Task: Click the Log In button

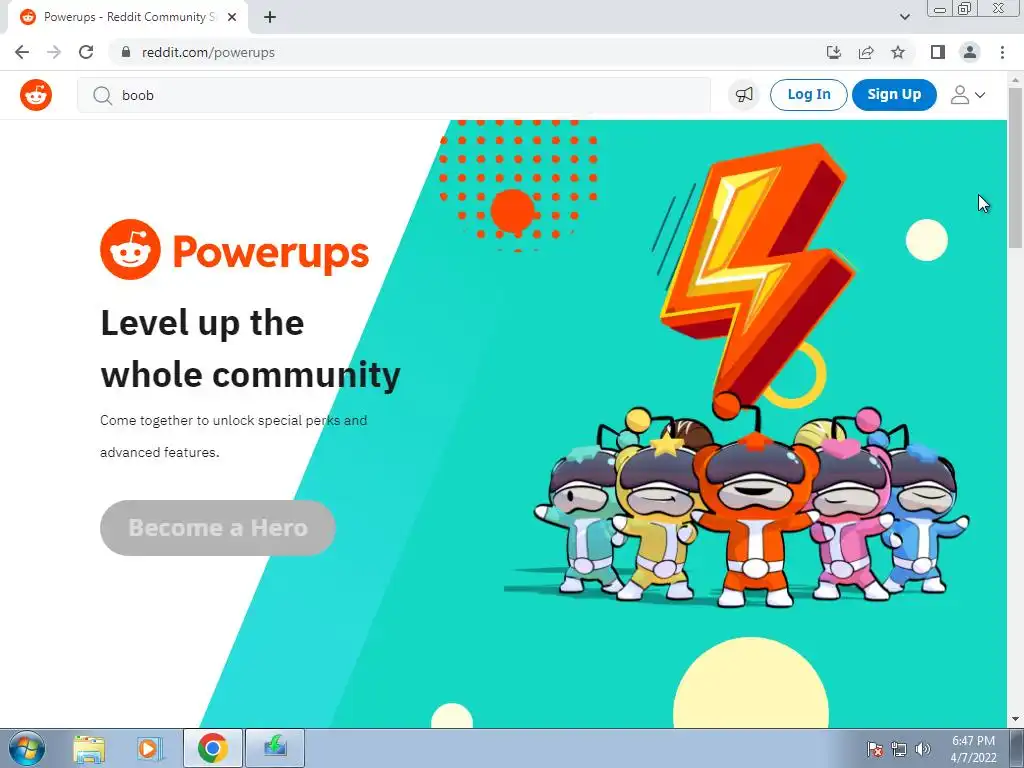Action: (808, 95)
